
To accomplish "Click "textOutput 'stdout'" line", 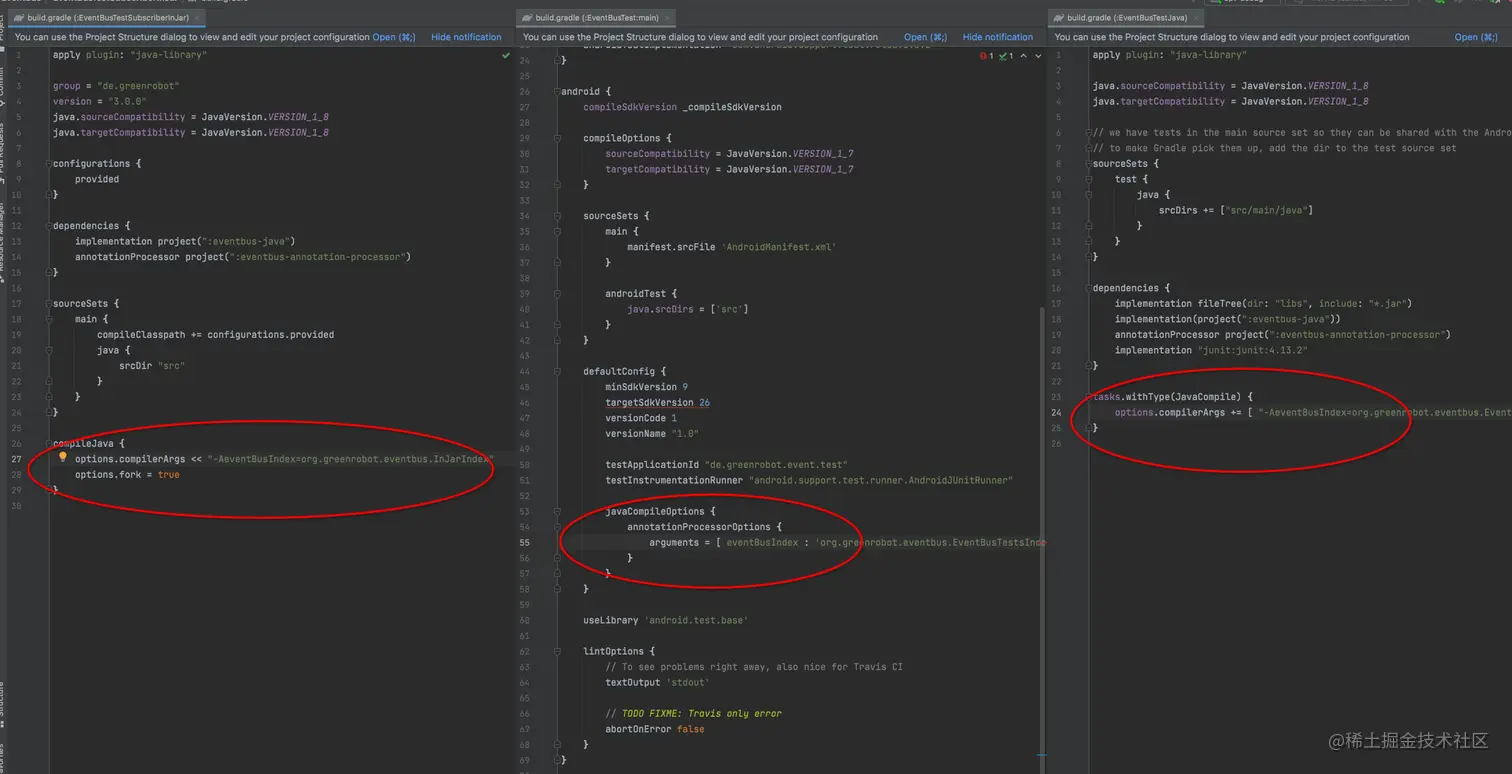I will tap(657, 682).
